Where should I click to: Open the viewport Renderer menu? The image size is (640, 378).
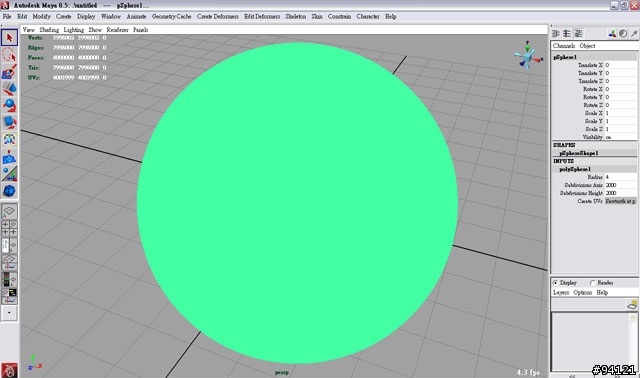tap(118, 30)
